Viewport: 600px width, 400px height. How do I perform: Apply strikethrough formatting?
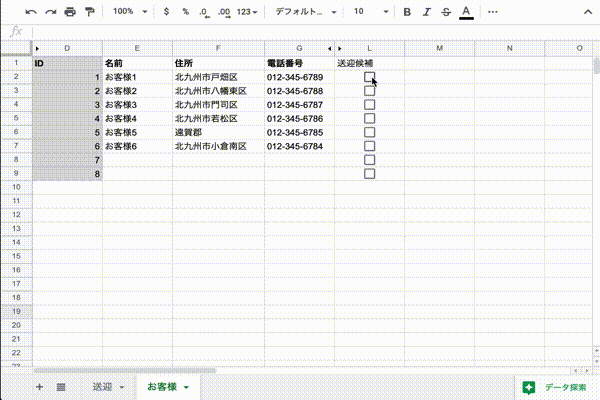446,12
